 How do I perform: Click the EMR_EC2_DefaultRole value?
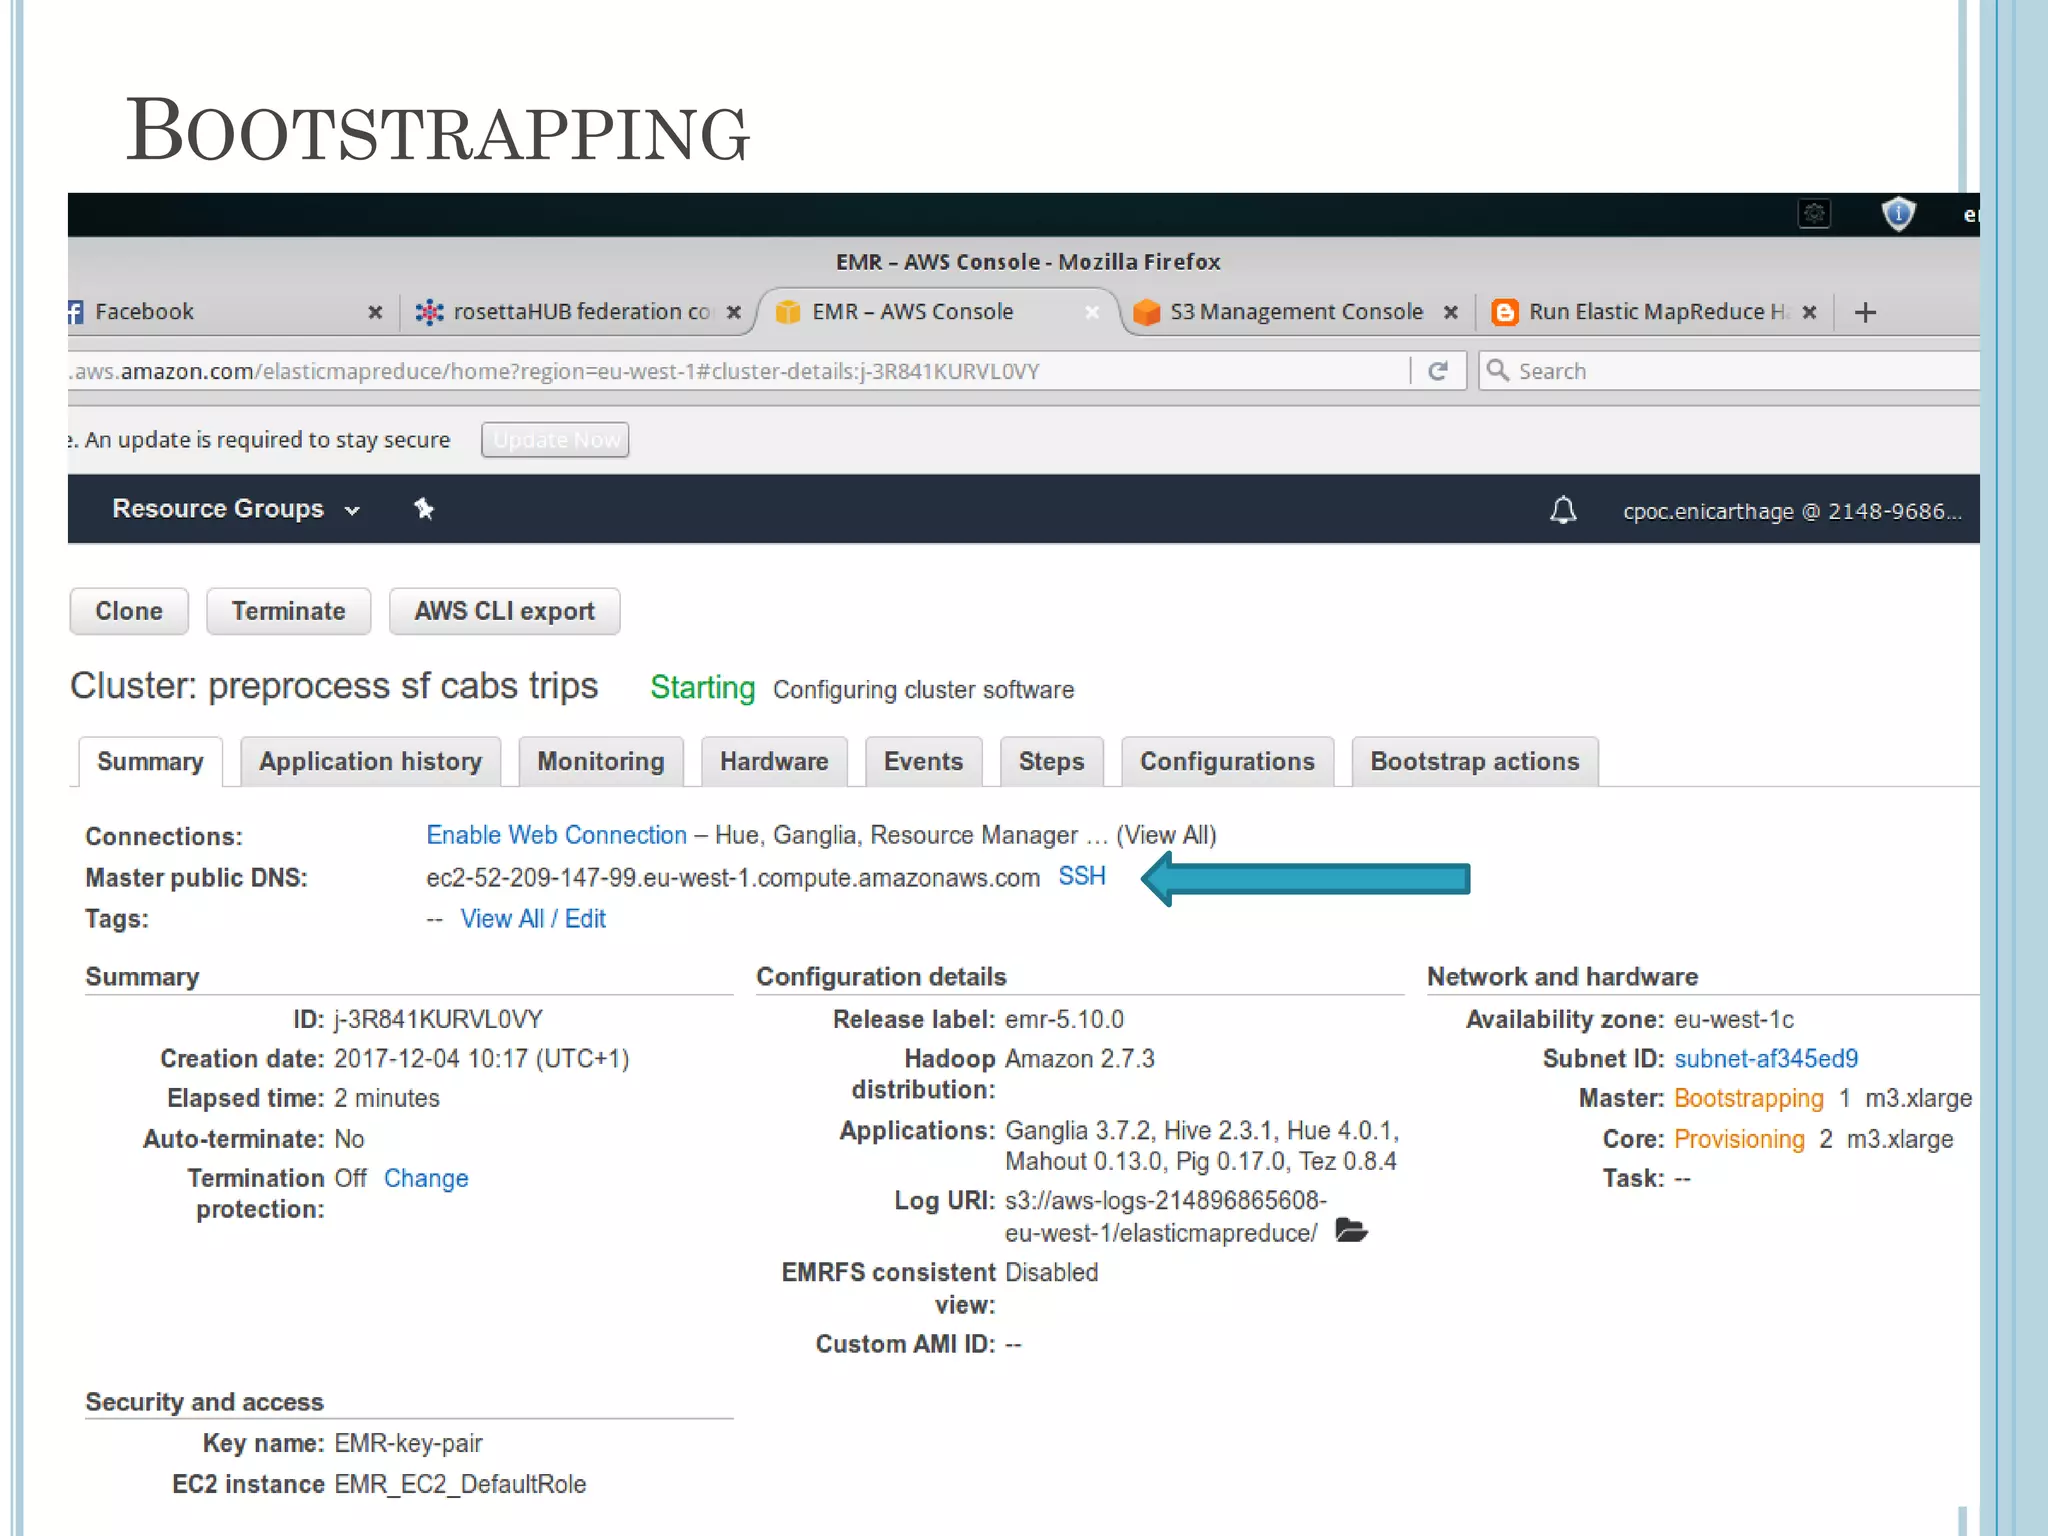pyautogui.click(x=460, y=1484)
